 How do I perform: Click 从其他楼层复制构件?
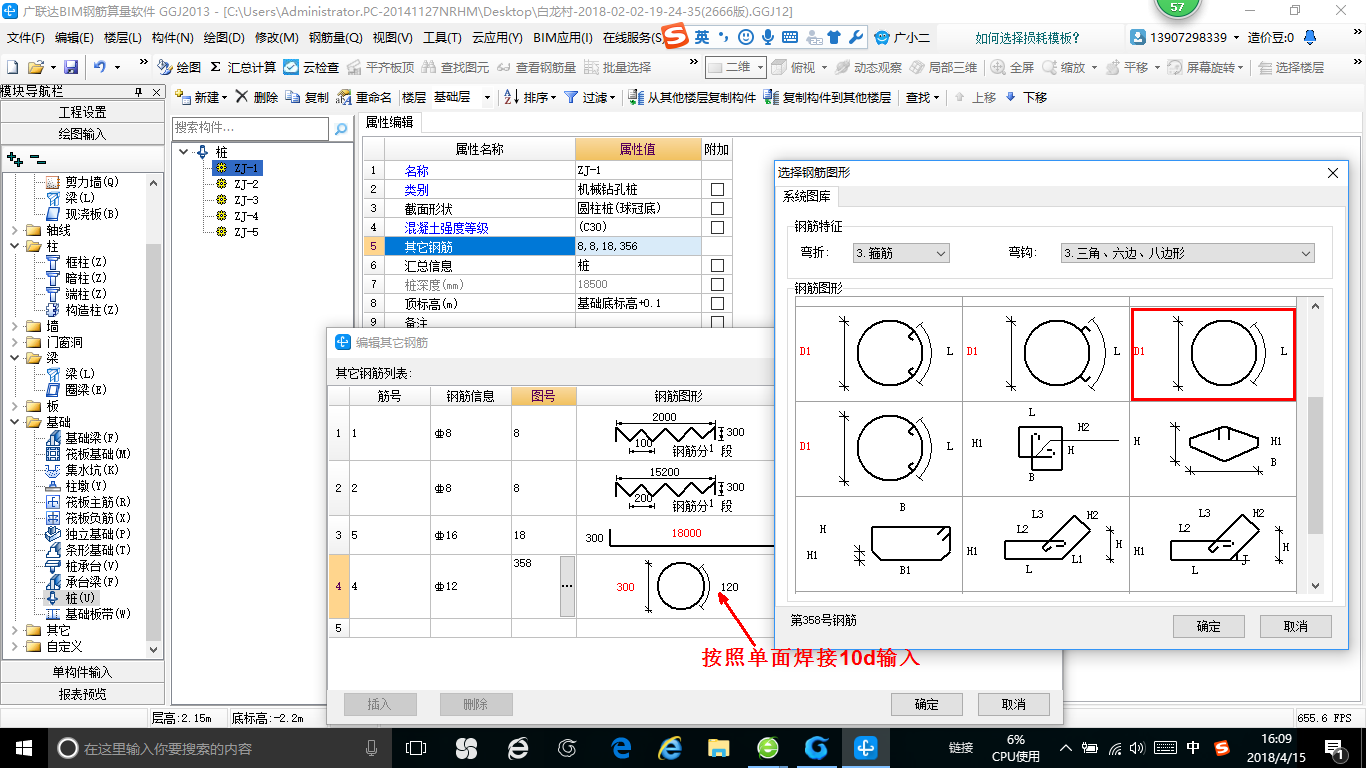click(692, 97)
